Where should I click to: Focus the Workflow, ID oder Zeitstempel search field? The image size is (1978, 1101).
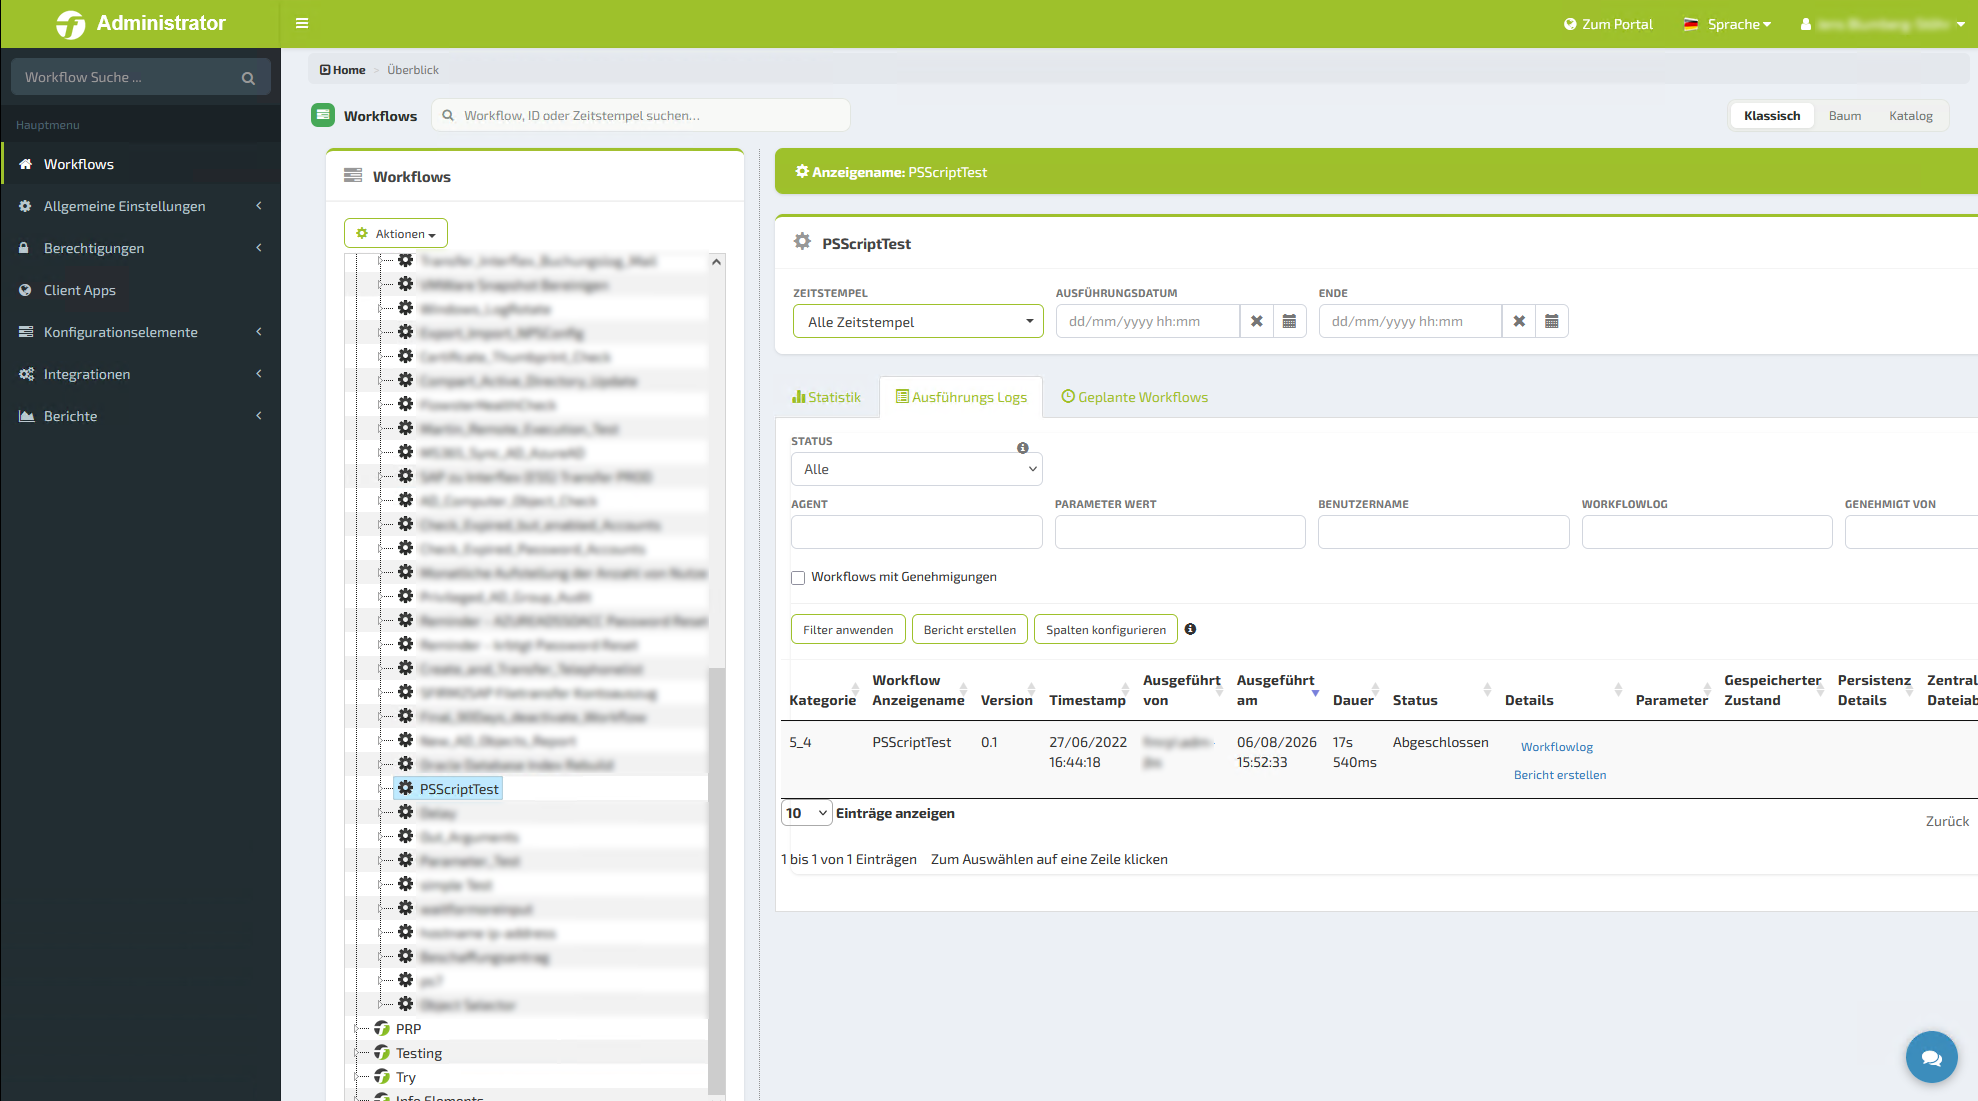click(x=641, y=115)
